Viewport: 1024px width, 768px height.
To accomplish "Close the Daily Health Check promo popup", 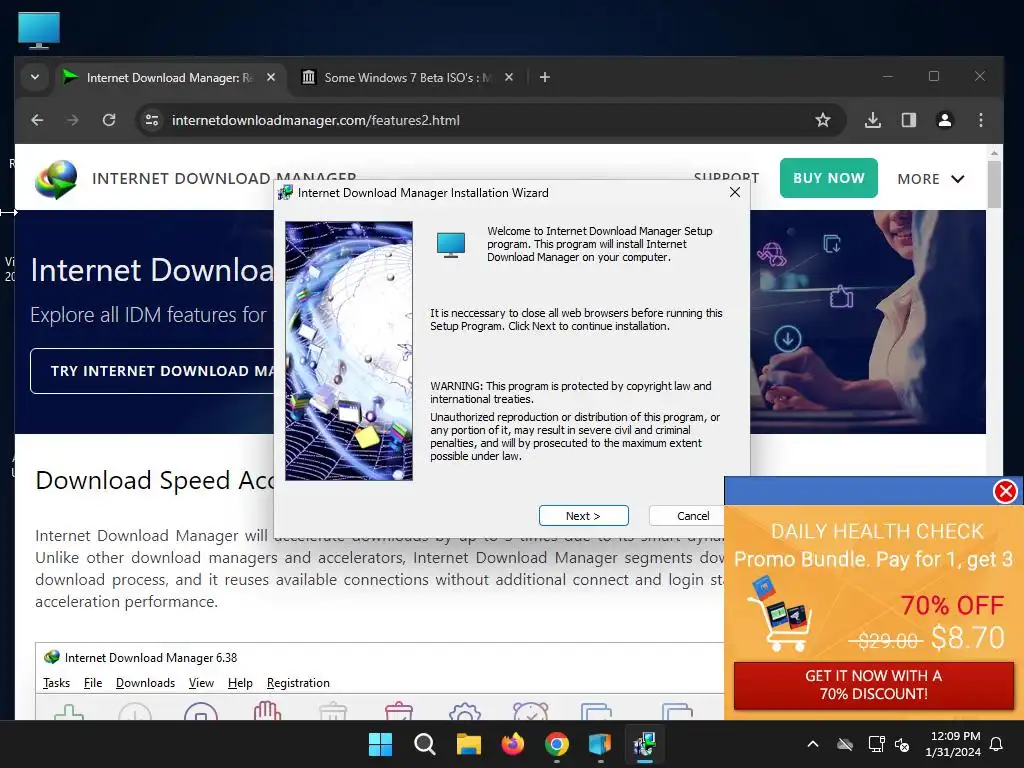I will [1005, 491].
